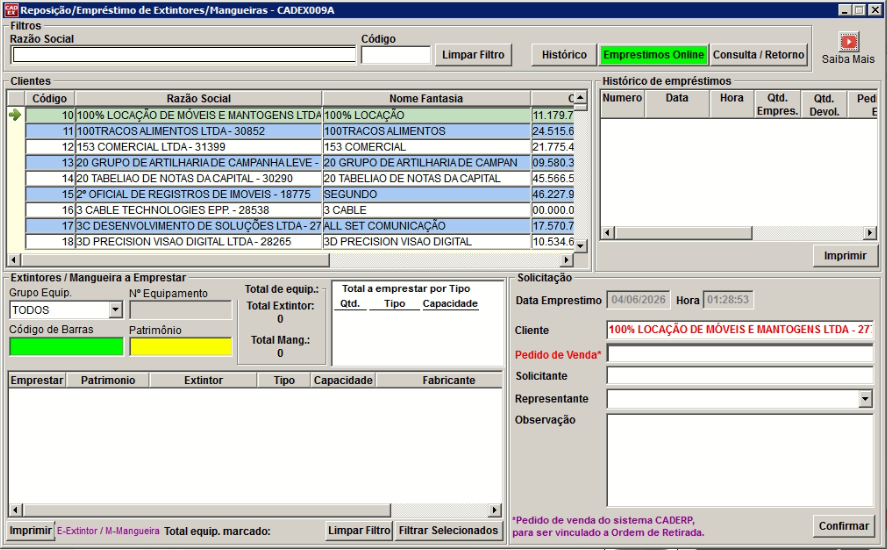
Task: Focus the Solicitante field
Action: [x=740, y=376]
